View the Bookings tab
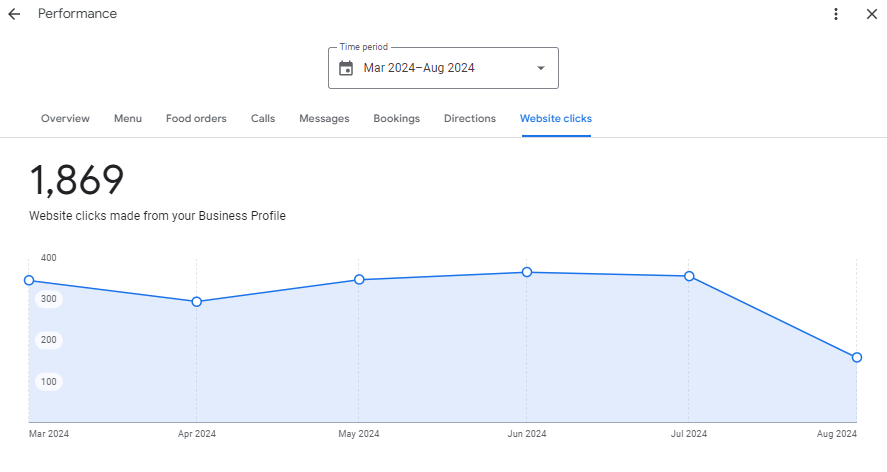887x472 pixels. click(396, 118)
